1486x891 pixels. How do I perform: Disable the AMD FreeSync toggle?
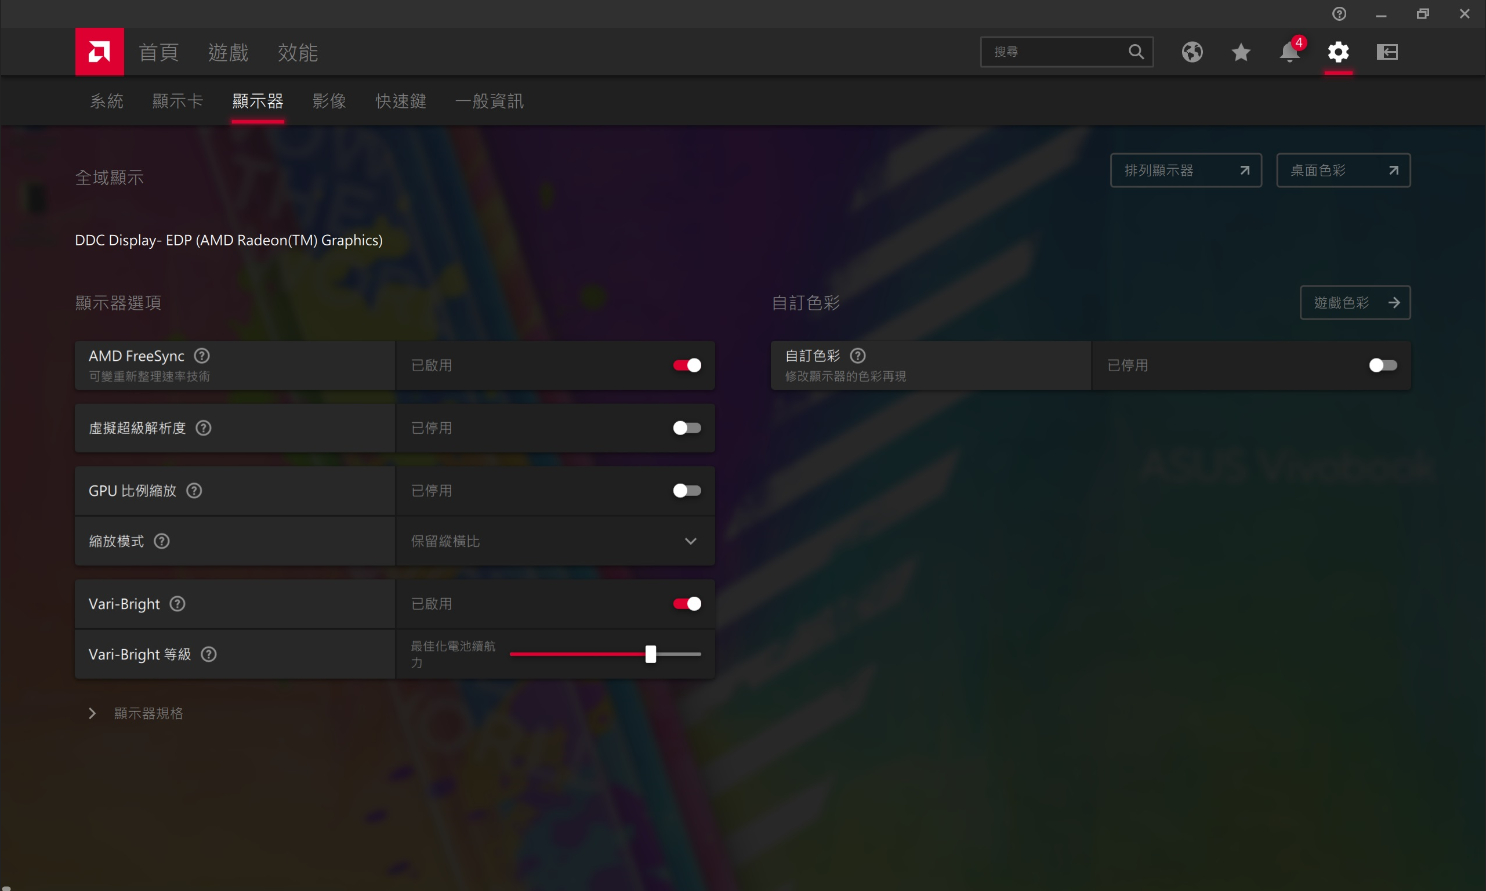coord(687,365)
